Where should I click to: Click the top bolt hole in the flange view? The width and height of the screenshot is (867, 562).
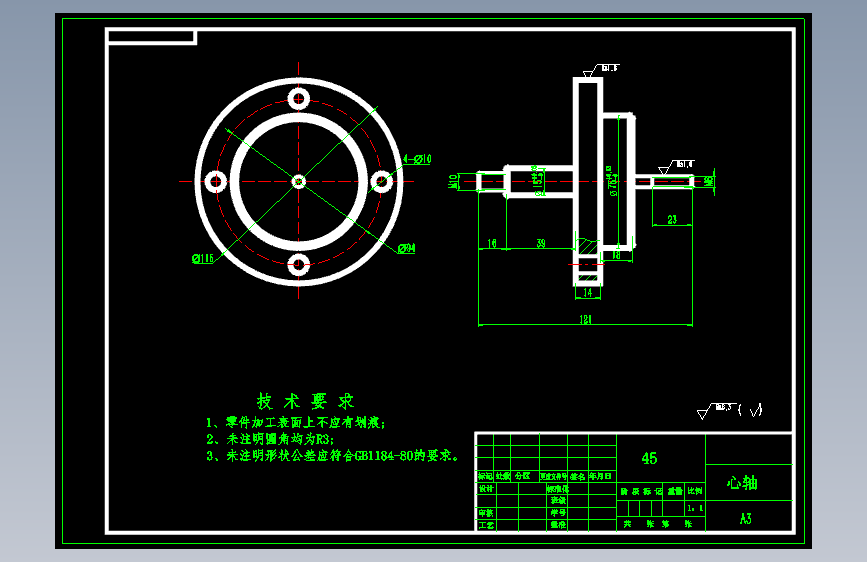(x=299, y=99)
